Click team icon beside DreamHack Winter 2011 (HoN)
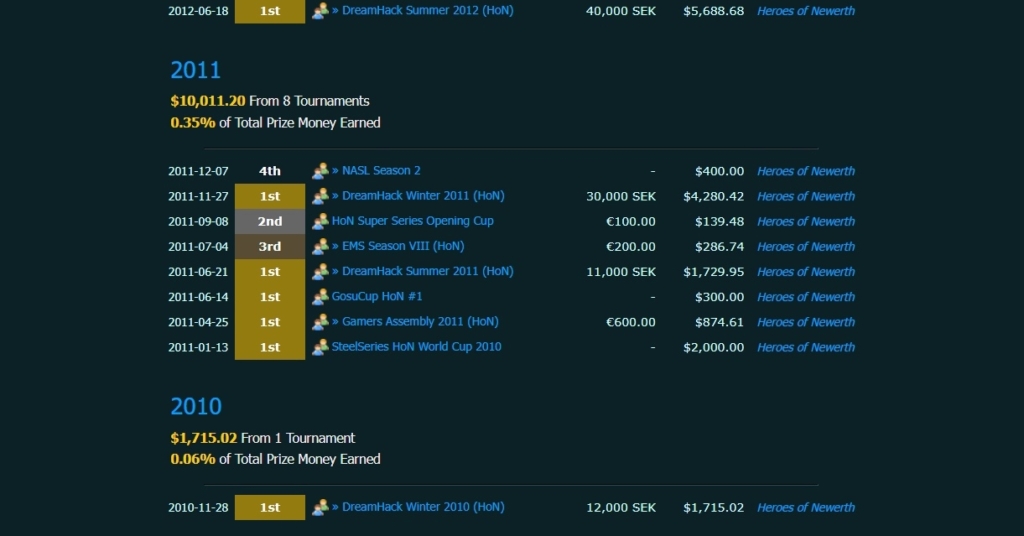 [320, 196]
